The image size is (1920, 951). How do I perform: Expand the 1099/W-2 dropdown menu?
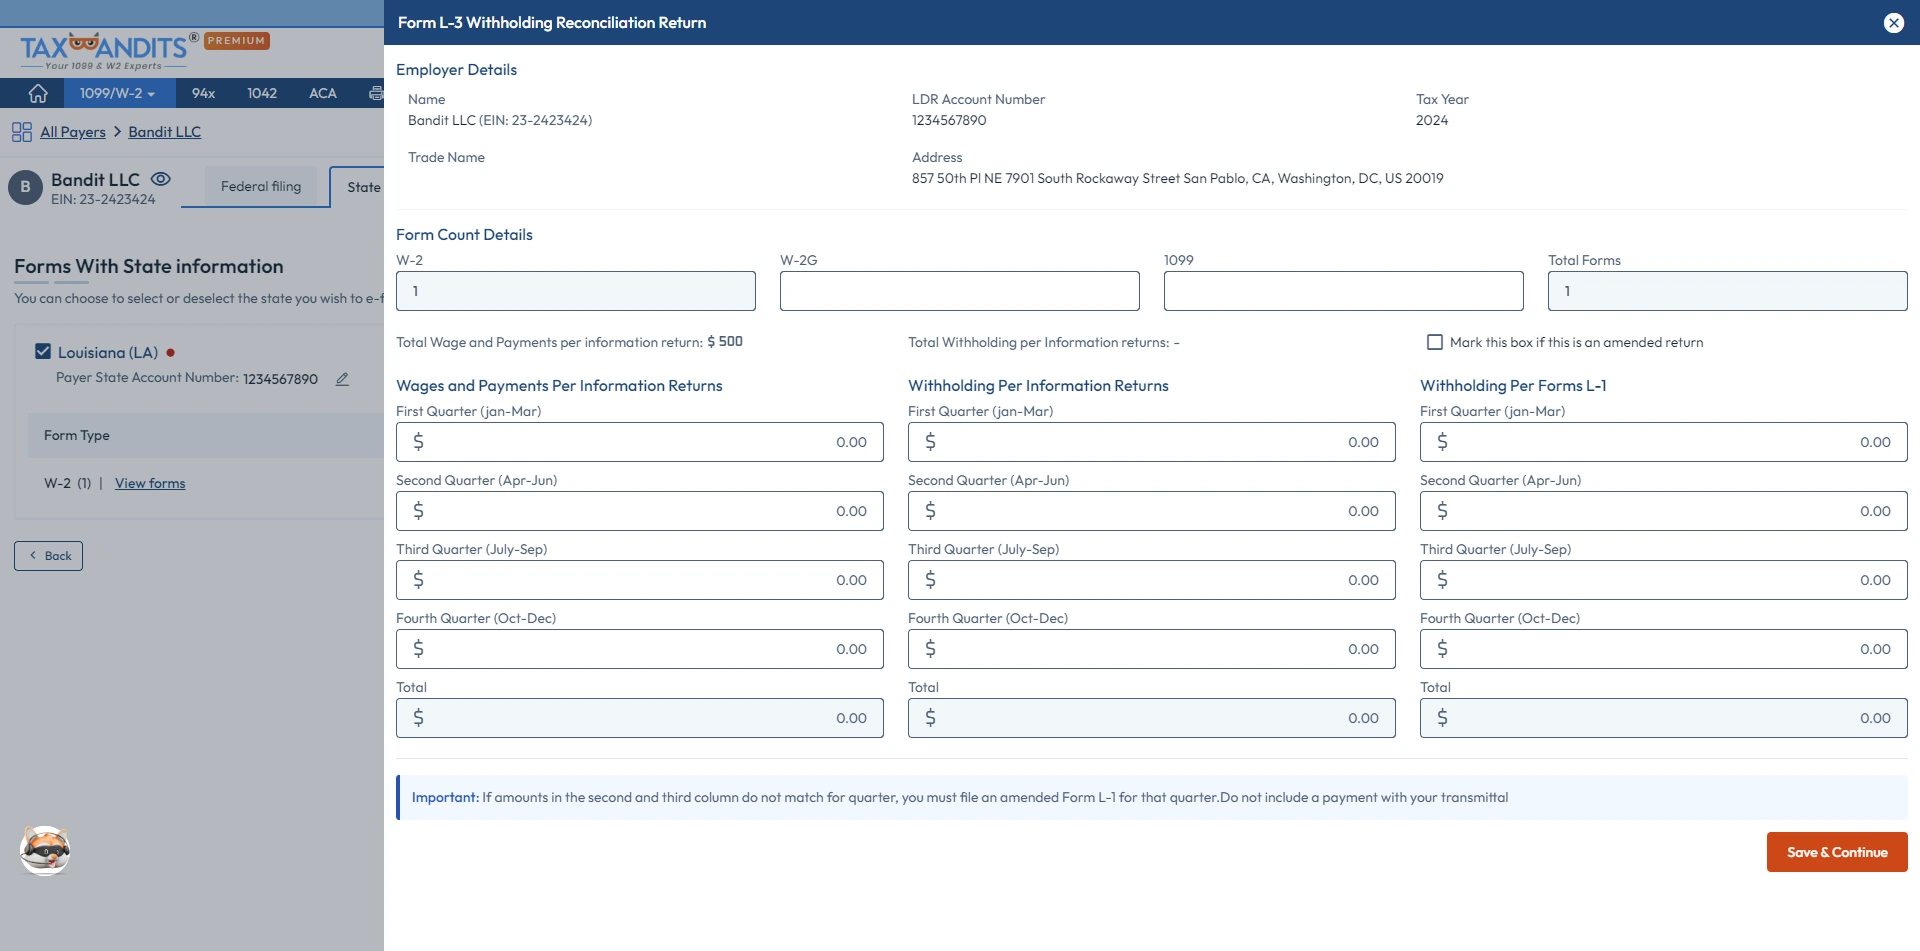[x=117, y=93]
